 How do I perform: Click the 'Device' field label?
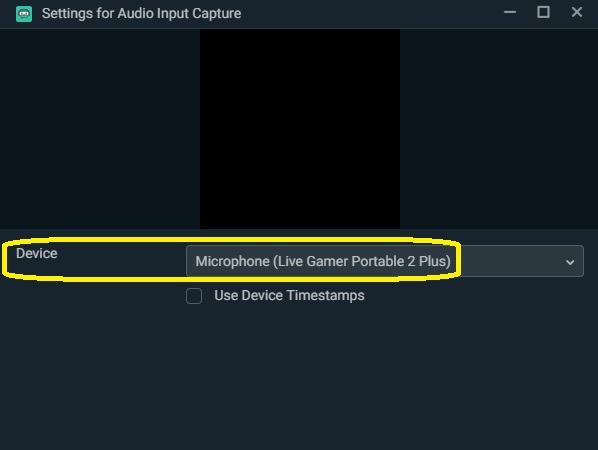tap(37, 253)
